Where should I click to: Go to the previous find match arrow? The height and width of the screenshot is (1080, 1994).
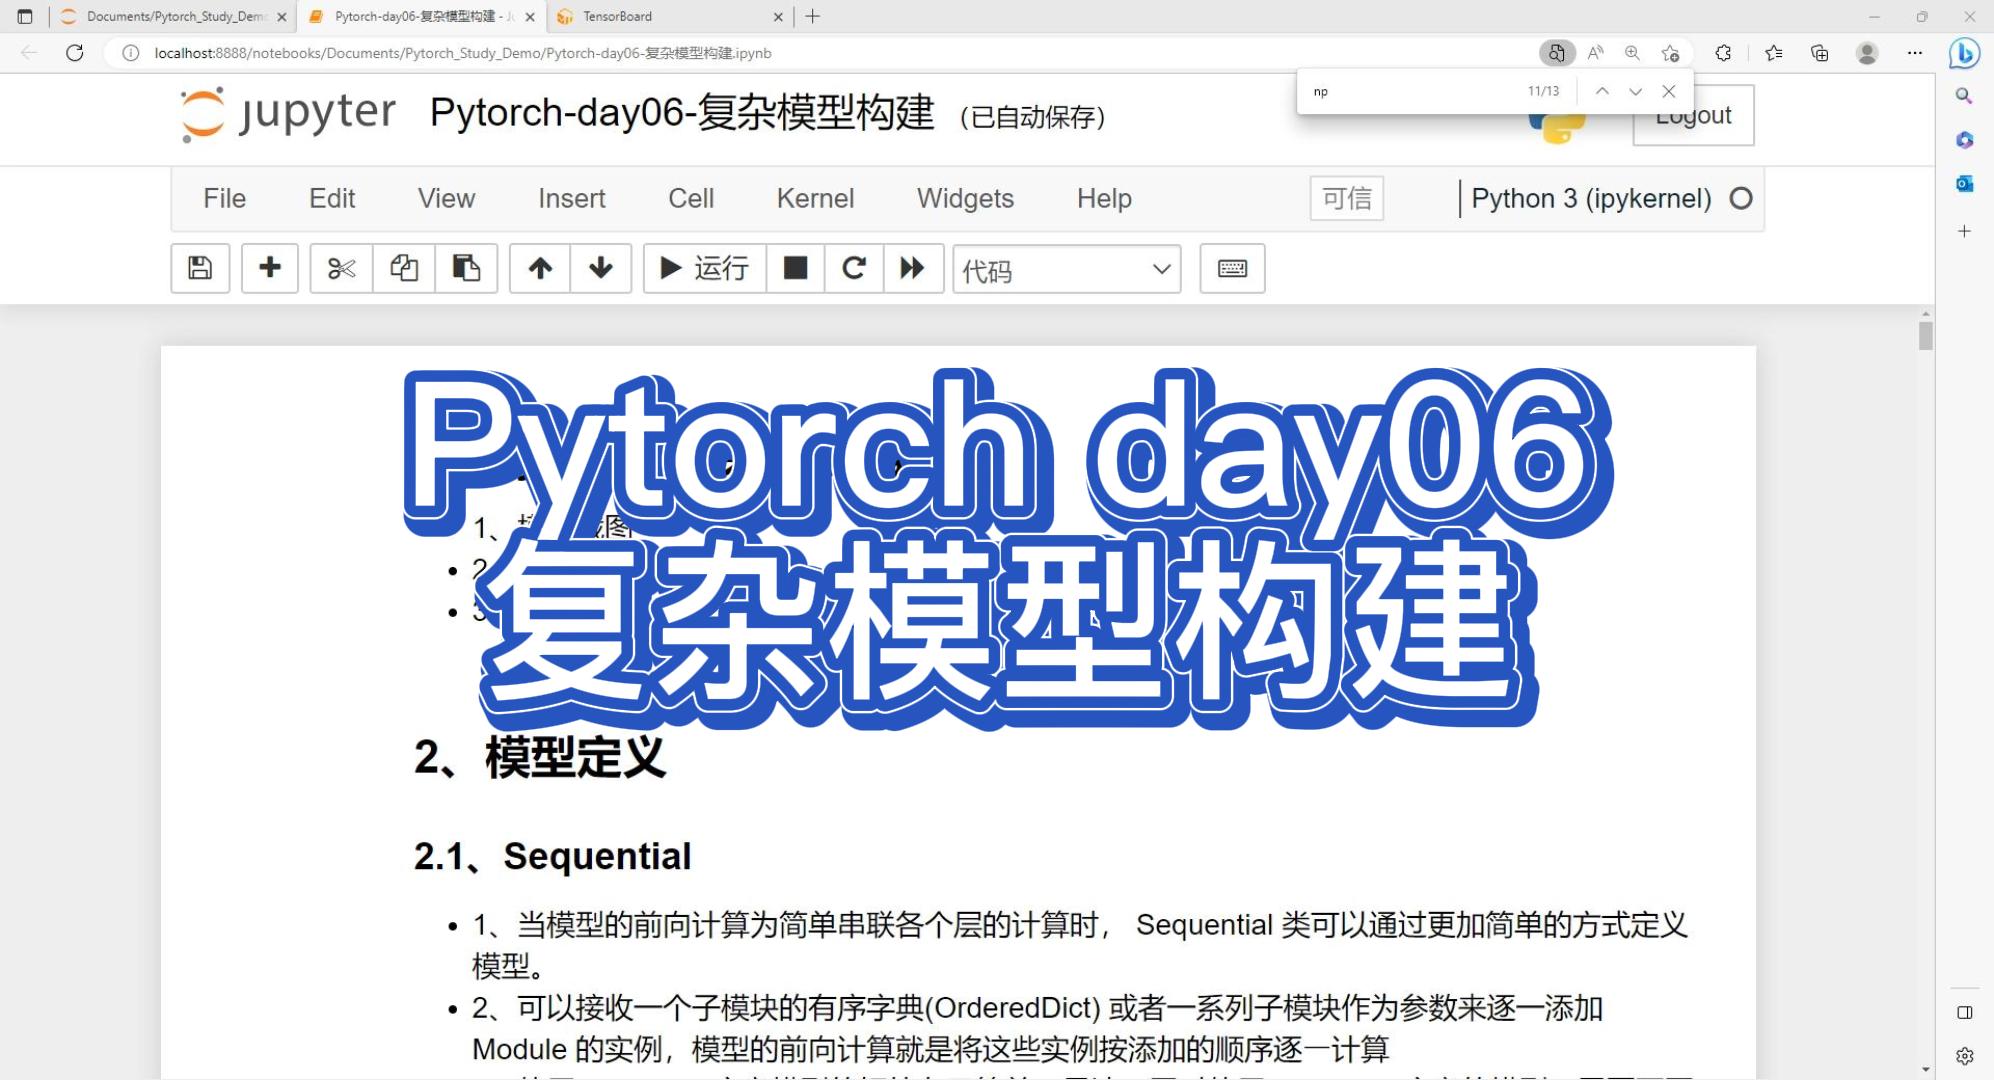pos(1602,91)
